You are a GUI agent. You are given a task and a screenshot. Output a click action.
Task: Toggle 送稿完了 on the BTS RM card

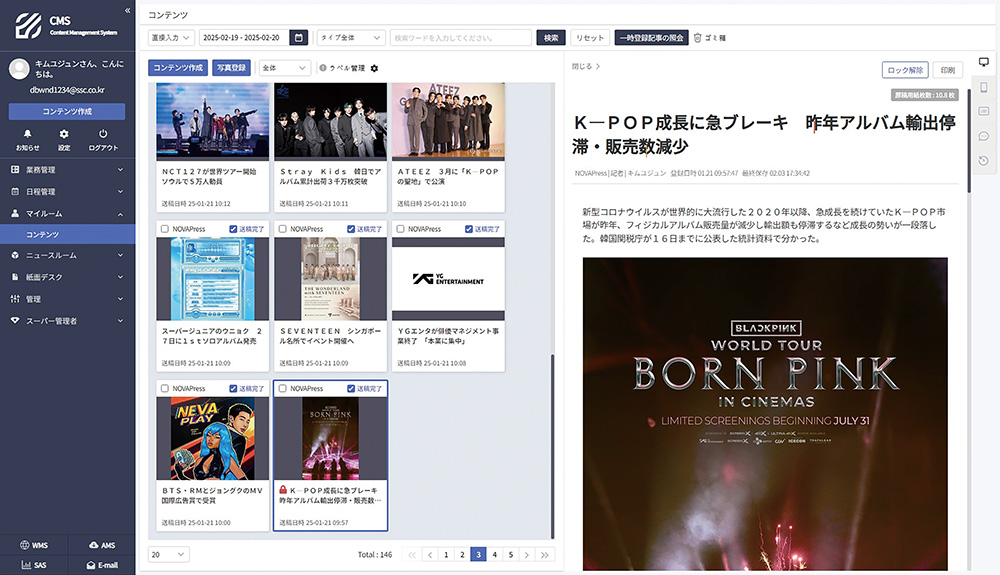[233, 388]
